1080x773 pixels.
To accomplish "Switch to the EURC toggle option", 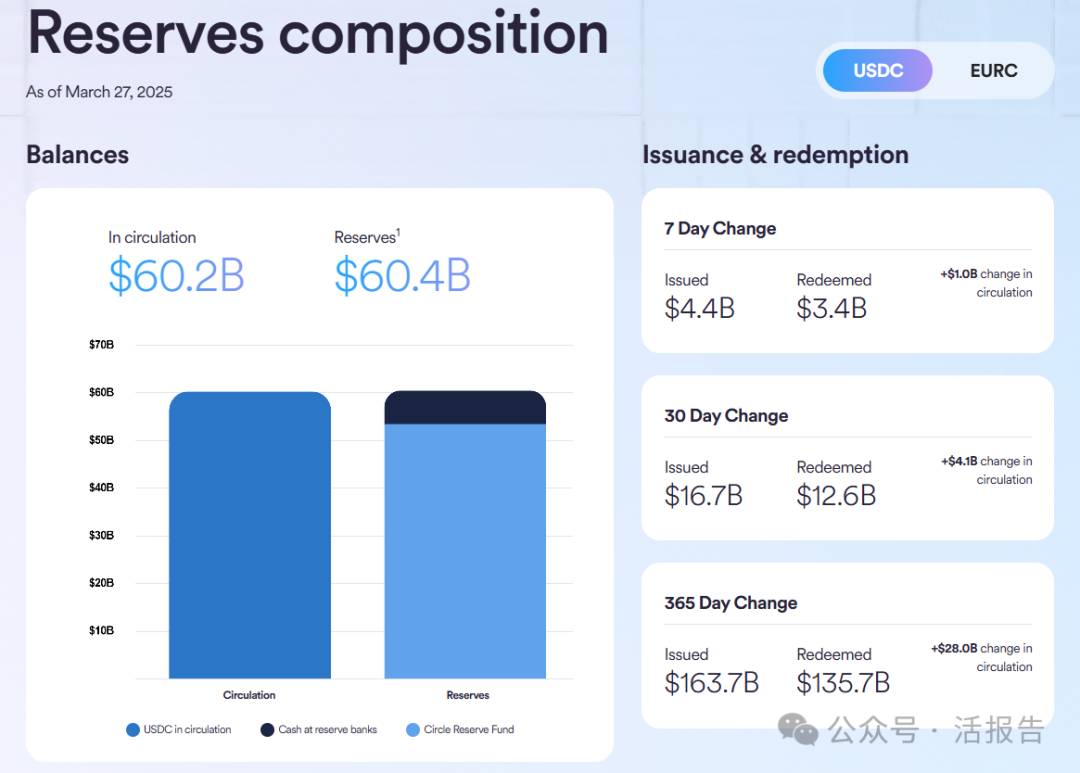I will [993, 70].
